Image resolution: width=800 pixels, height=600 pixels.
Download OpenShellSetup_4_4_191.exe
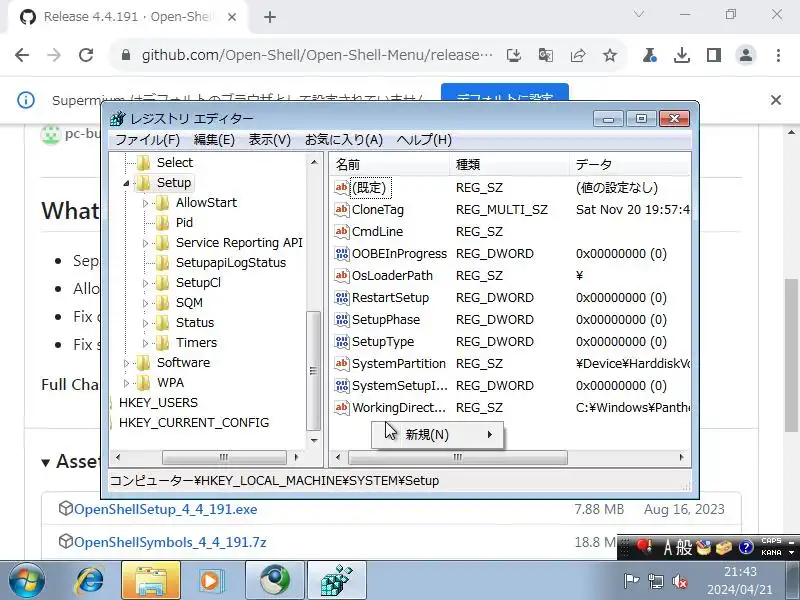coord(165,509)
